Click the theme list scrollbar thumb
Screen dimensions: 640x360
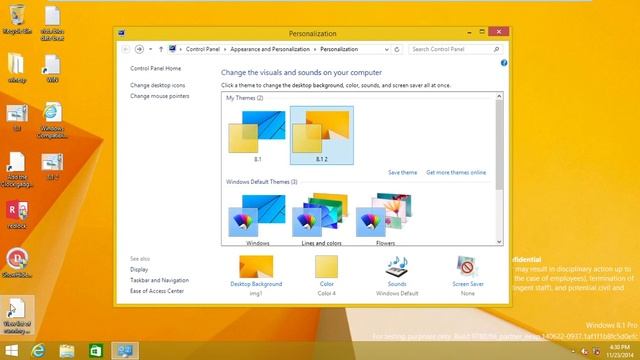pos(499,145)
